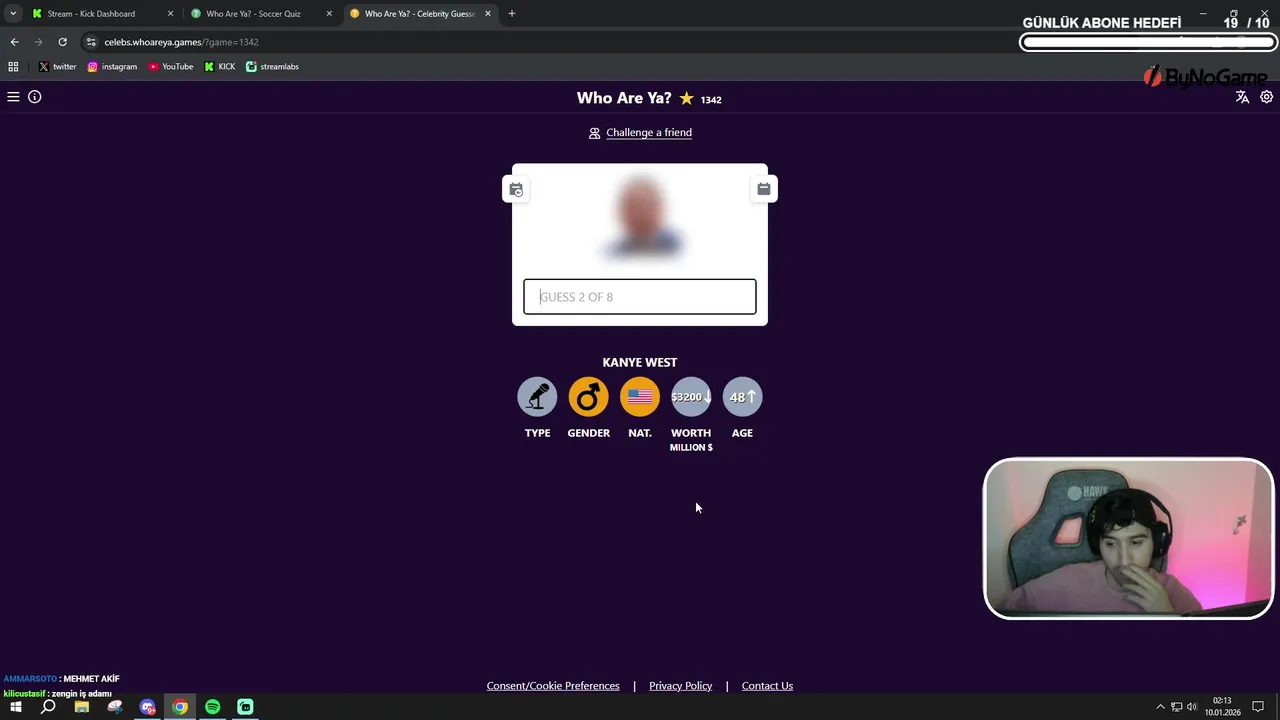The image size is (1280, 720).
Task: Click the $3200 WORTH hint circle
Action: 691,397
